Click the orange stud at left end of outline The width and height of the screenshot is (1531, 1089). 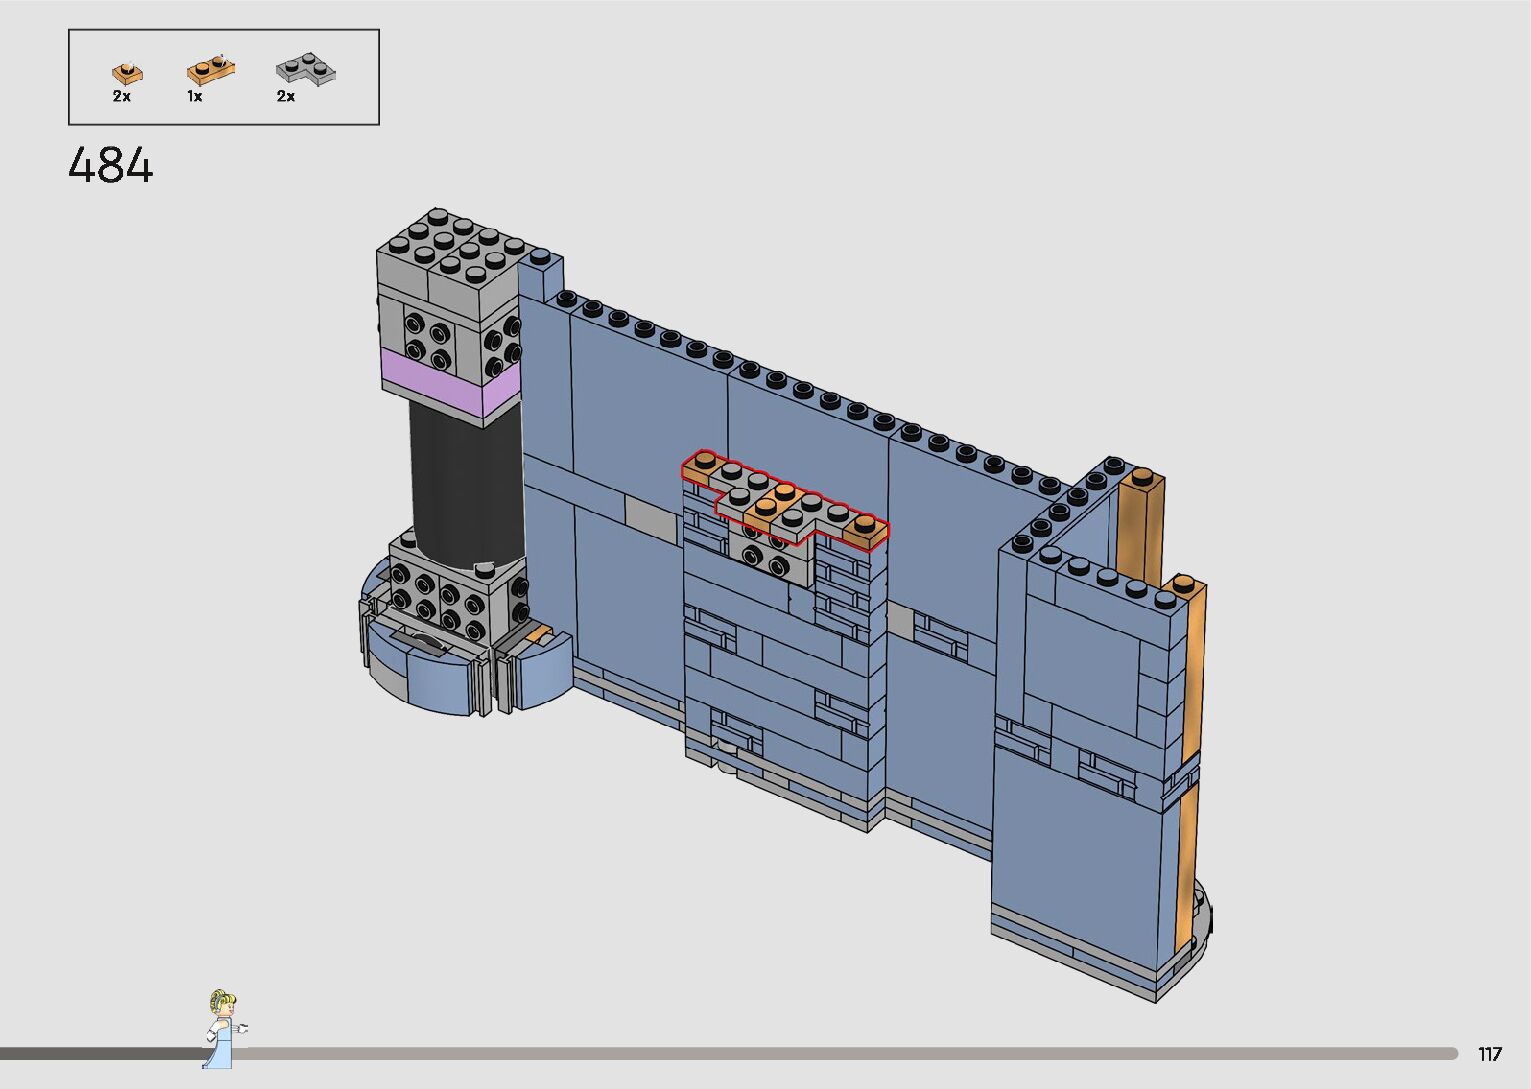(704, 464)
